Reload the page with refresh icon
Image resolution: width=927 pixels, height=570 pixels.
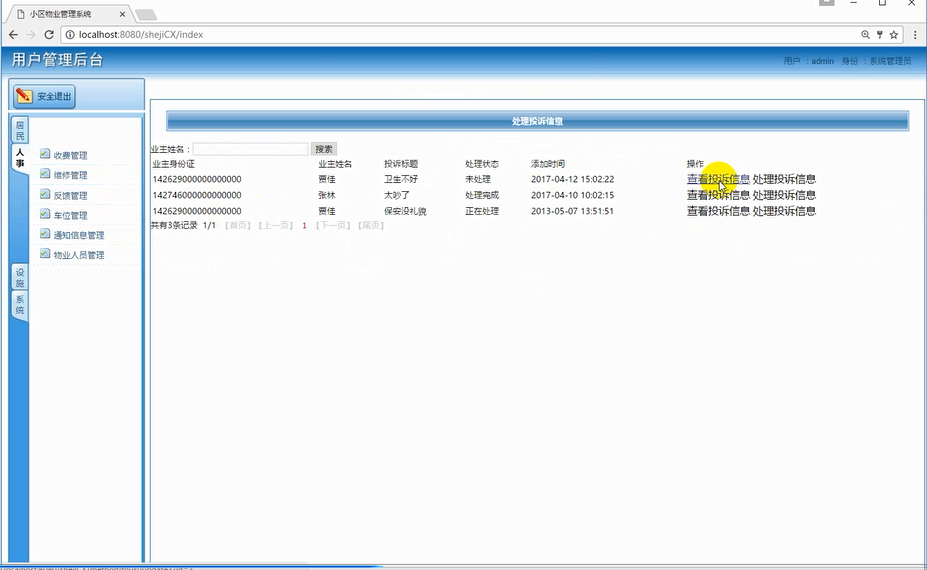pyautogui.click(x=49, y=35)
